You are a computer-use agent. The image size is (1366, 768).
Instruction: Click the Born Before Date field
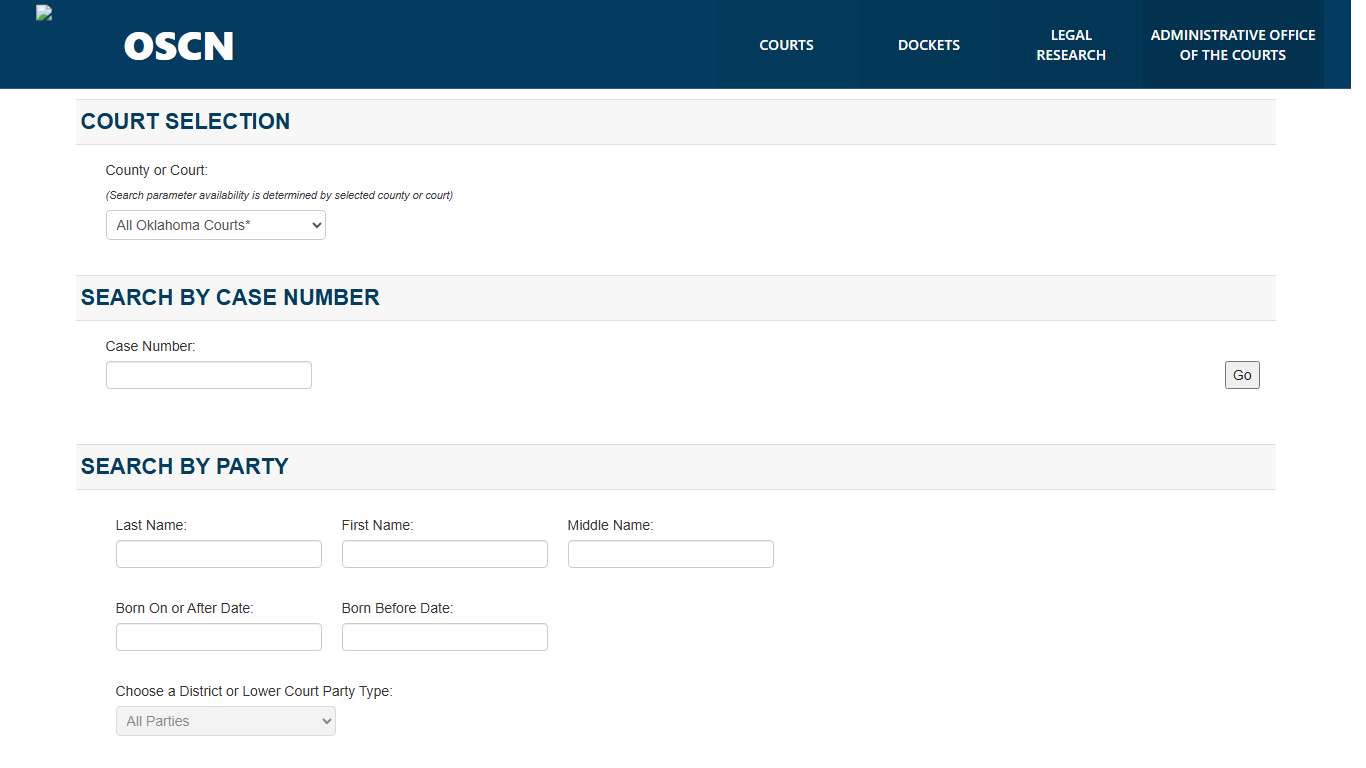(444, 636)
